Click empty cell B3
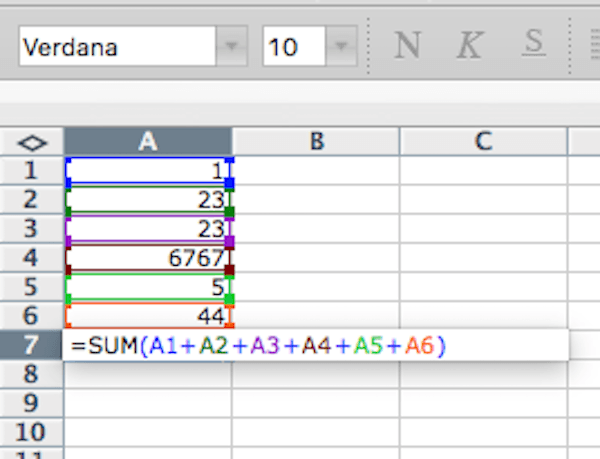This screenshot has height=459, width=600. (x=315, y=228)
